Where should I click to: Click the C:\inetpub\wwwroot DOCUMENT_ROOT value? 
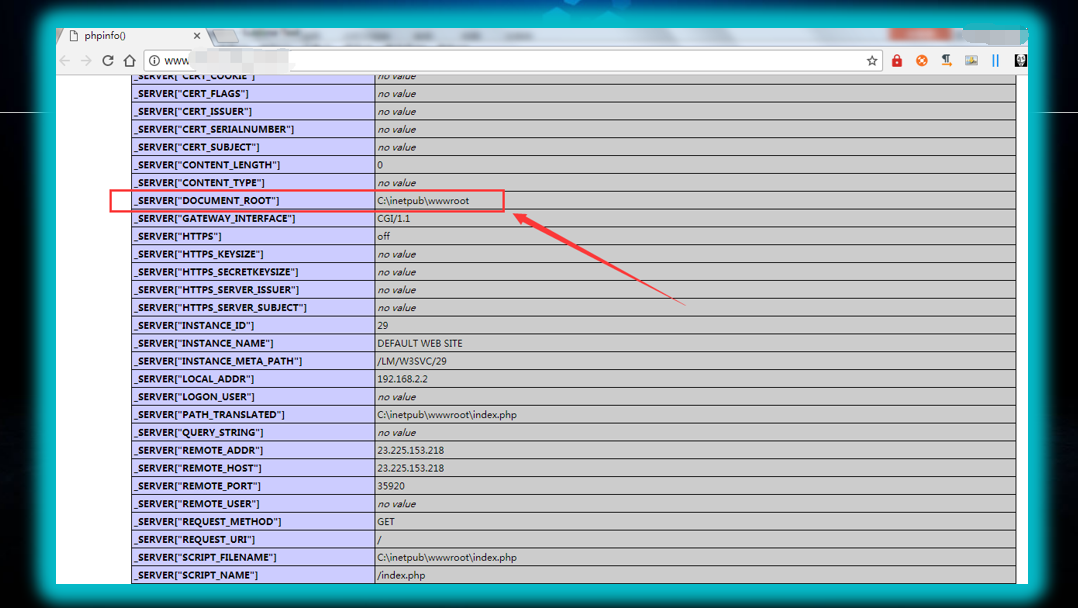(x=423, y=201)
